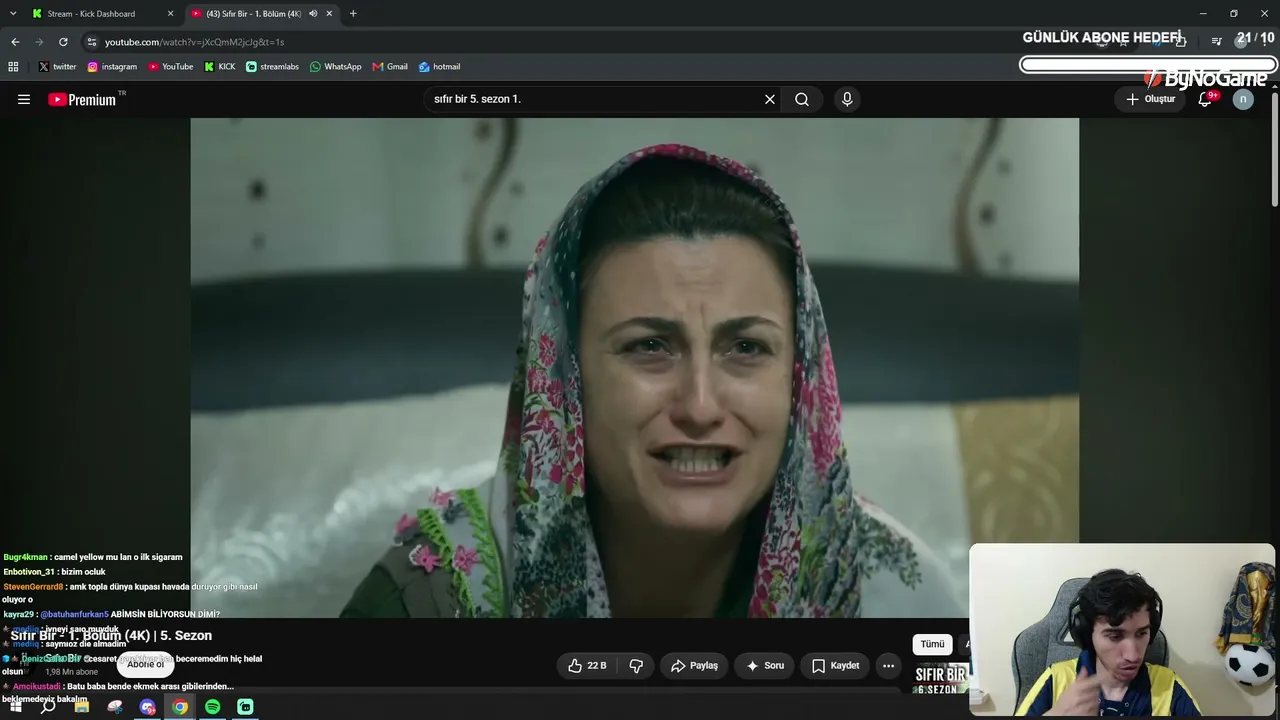Clear the YouTube search query
Screen dimensions: 1280x720
click(x=770, y=99)
